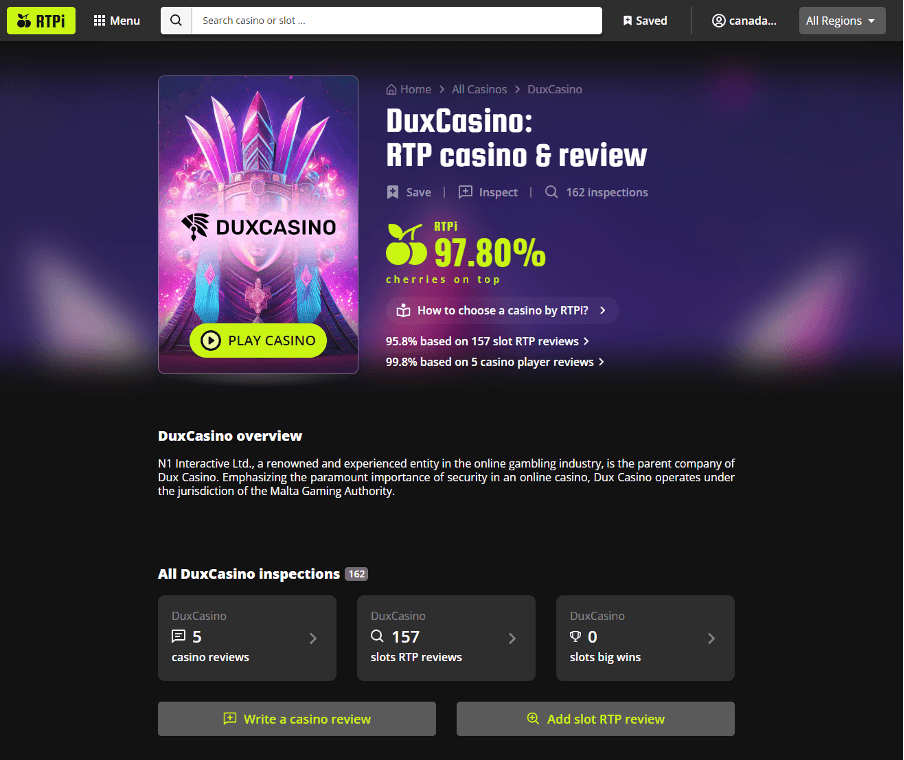This screenshot has width=904, height=760.
Task: Open How to choose a casino by RTPi
Action: tap(502, 310)
